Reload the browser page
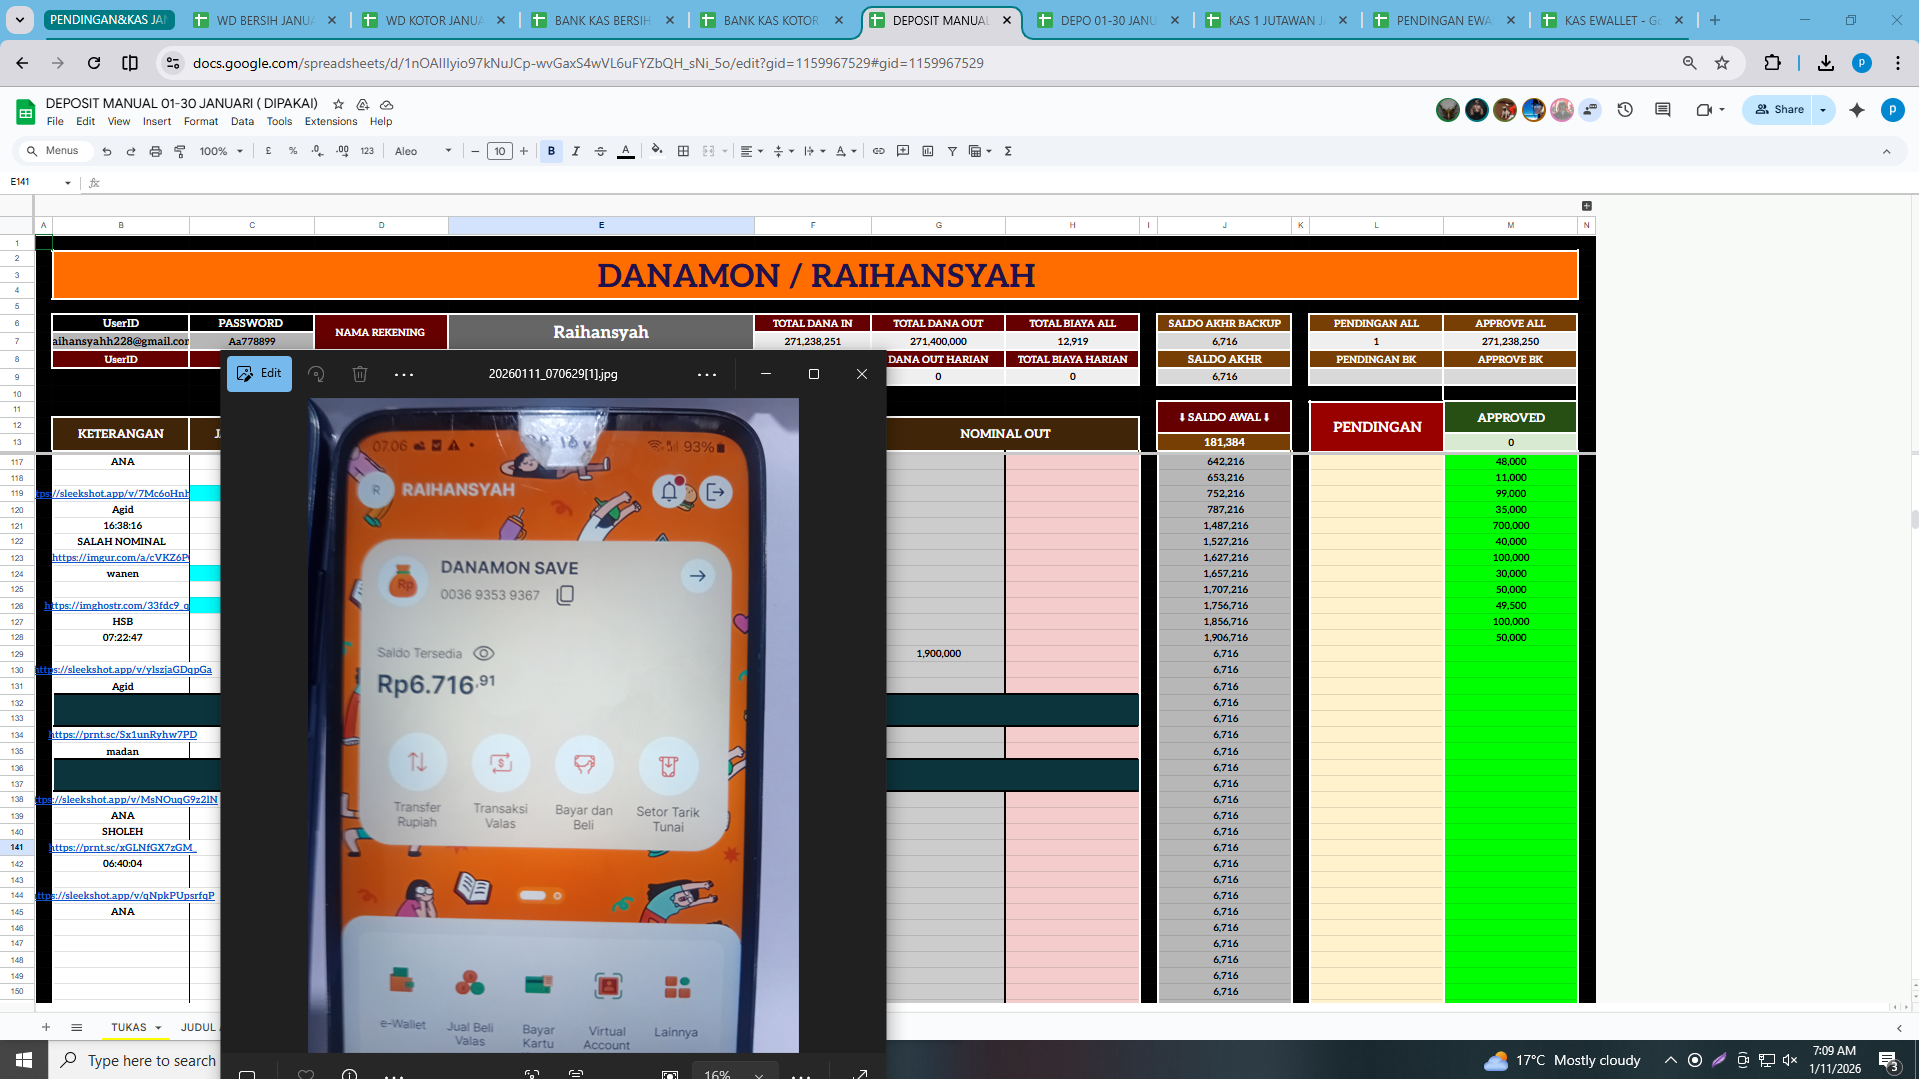Viewport: 1919px width, 1079px height. coord(94,63)
